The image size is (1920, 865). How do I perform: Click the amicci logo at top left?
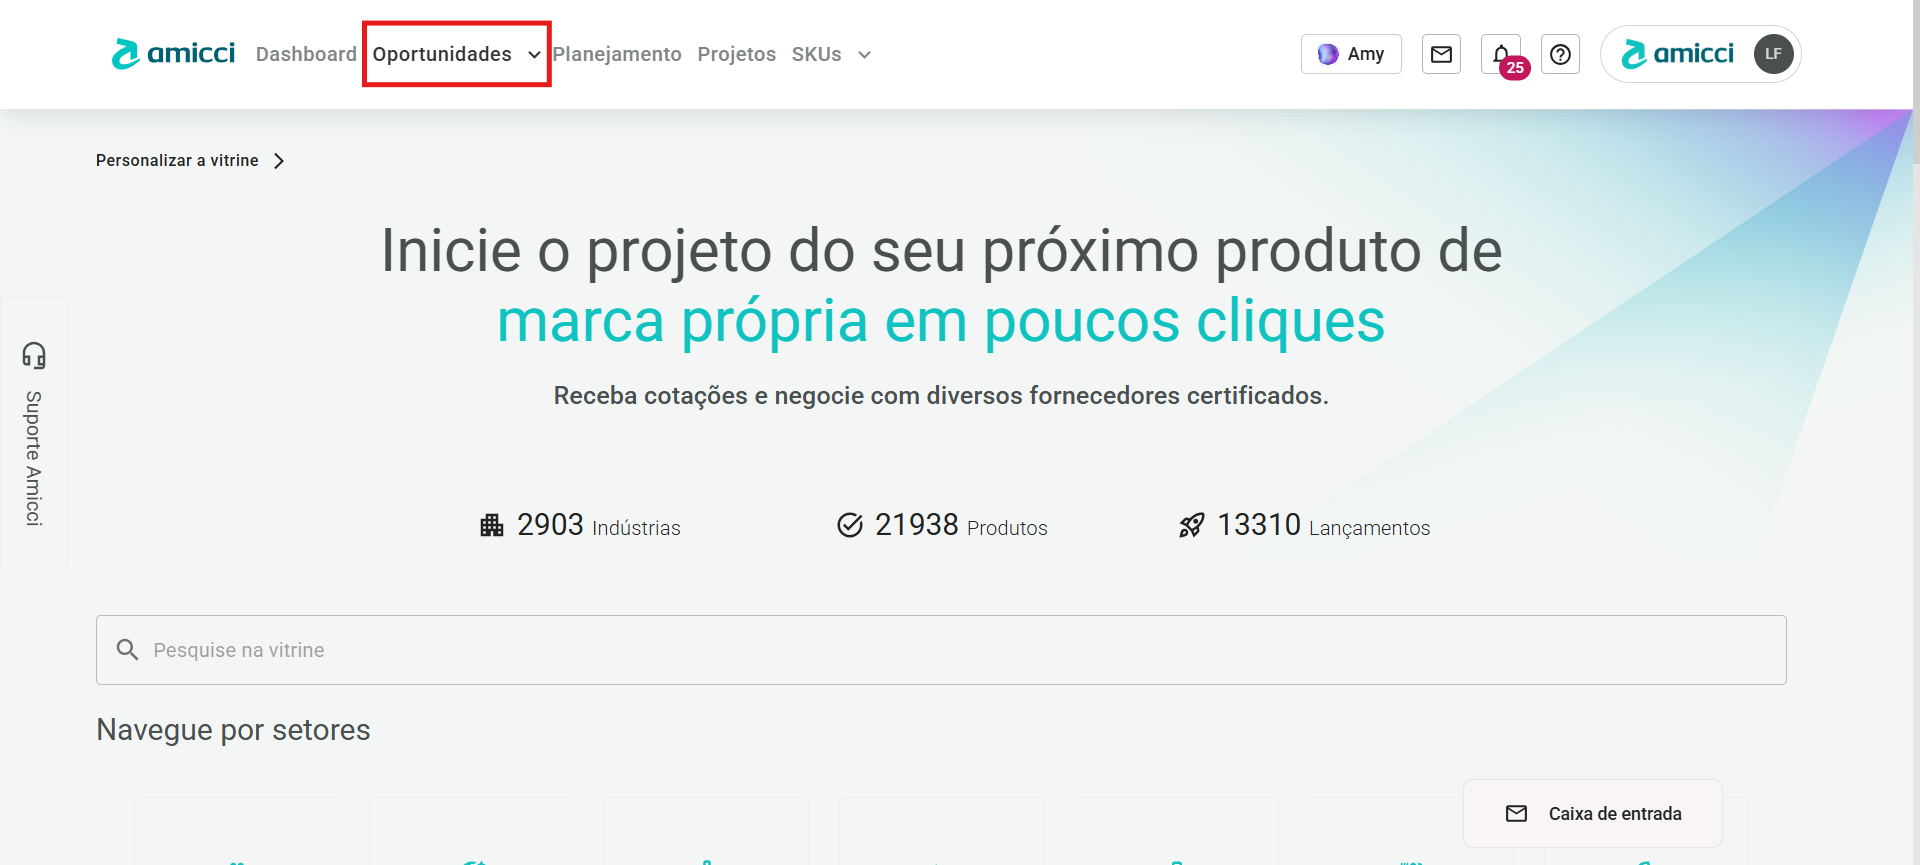174,53
